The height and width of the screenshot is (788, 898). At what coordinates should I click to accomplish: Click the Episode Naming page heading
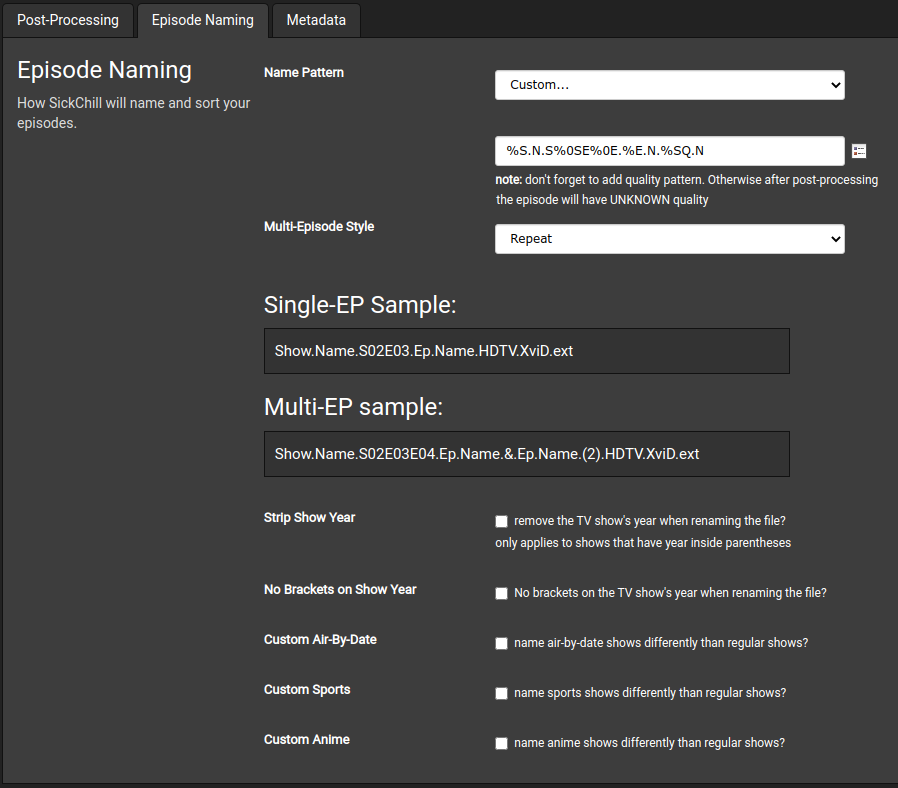(x=104, y=70)
